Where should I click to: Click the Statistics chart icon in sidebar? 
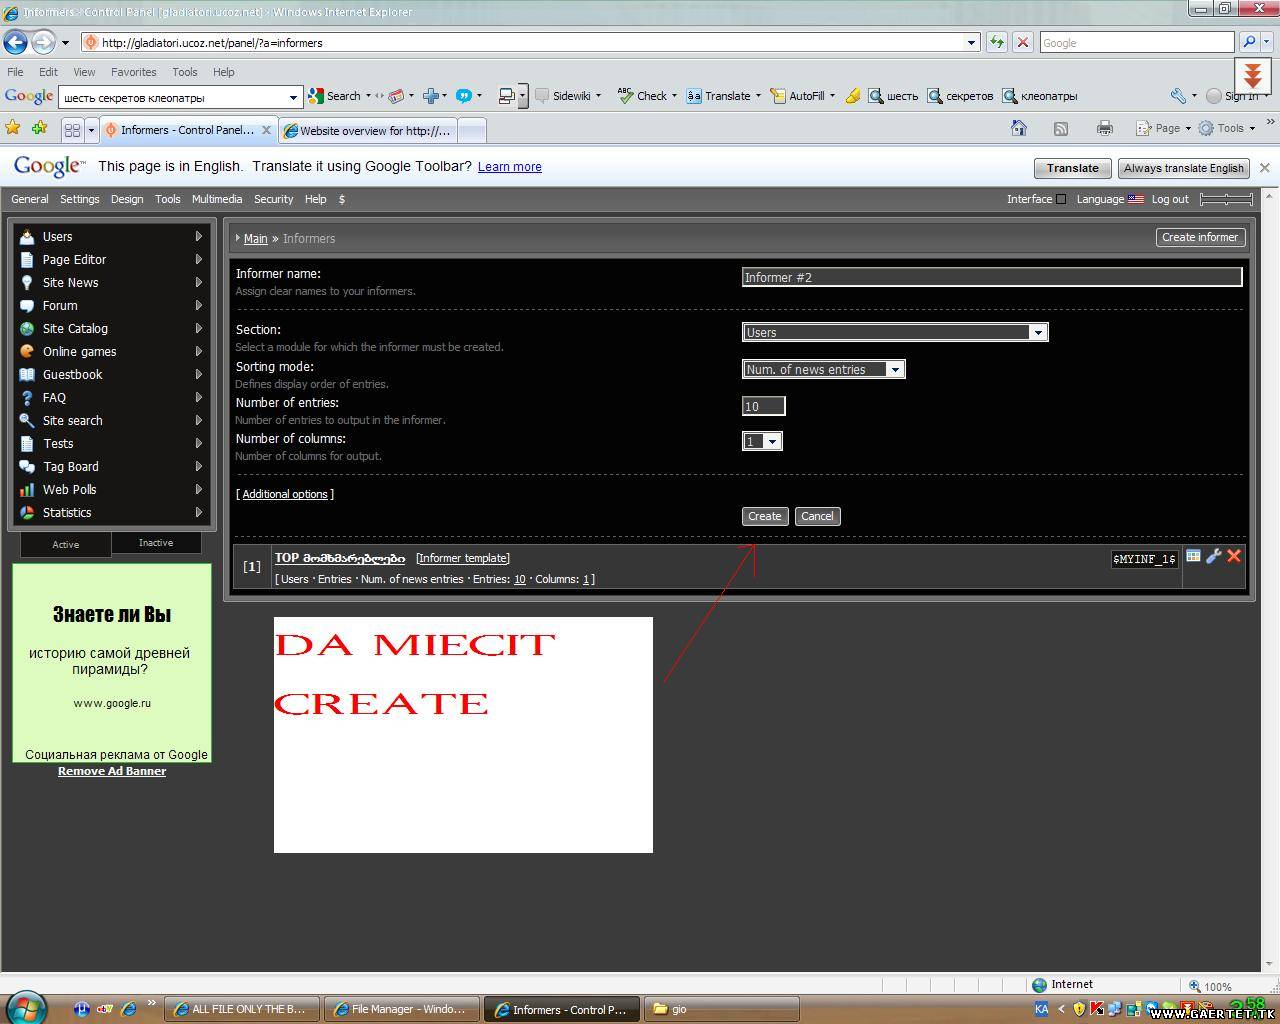[x=27, y=513]
